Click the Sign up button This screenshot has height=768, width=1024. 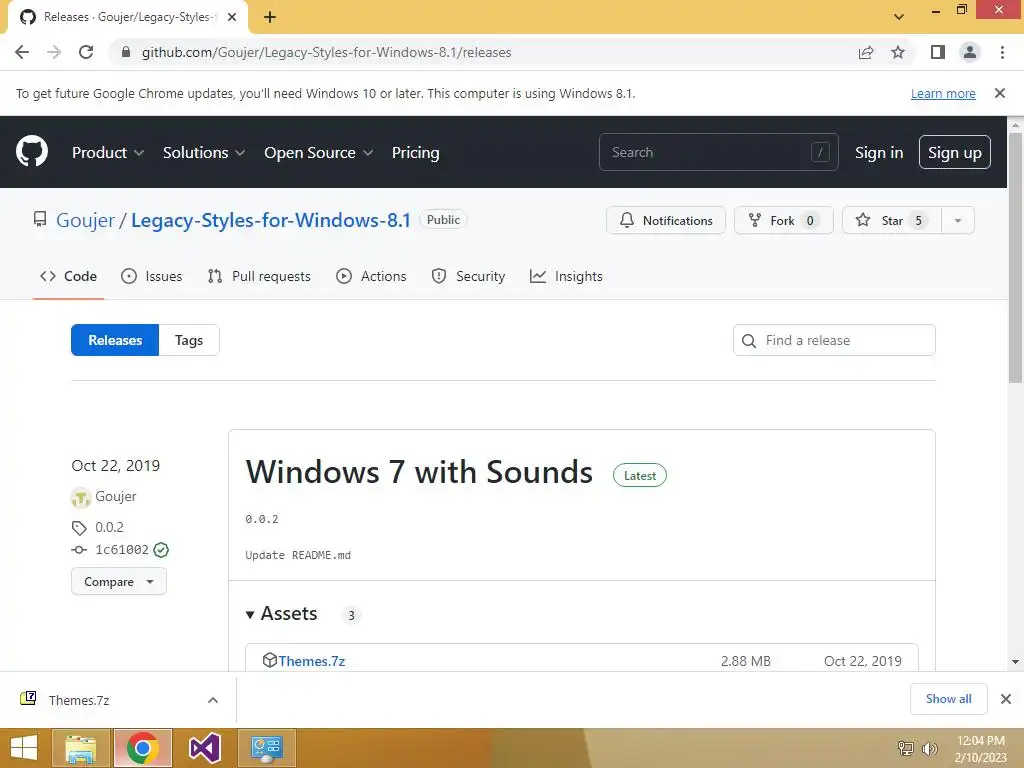pos(955,152)
